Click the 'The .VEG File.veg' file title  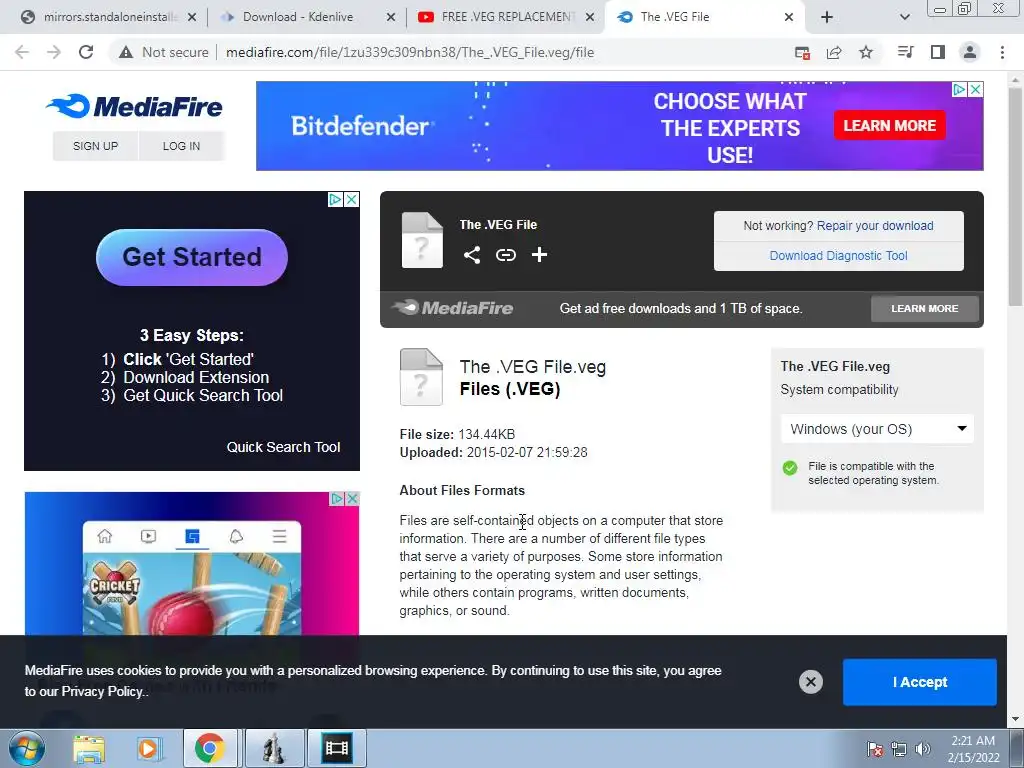pyautogui.click(x=533, y=367)
